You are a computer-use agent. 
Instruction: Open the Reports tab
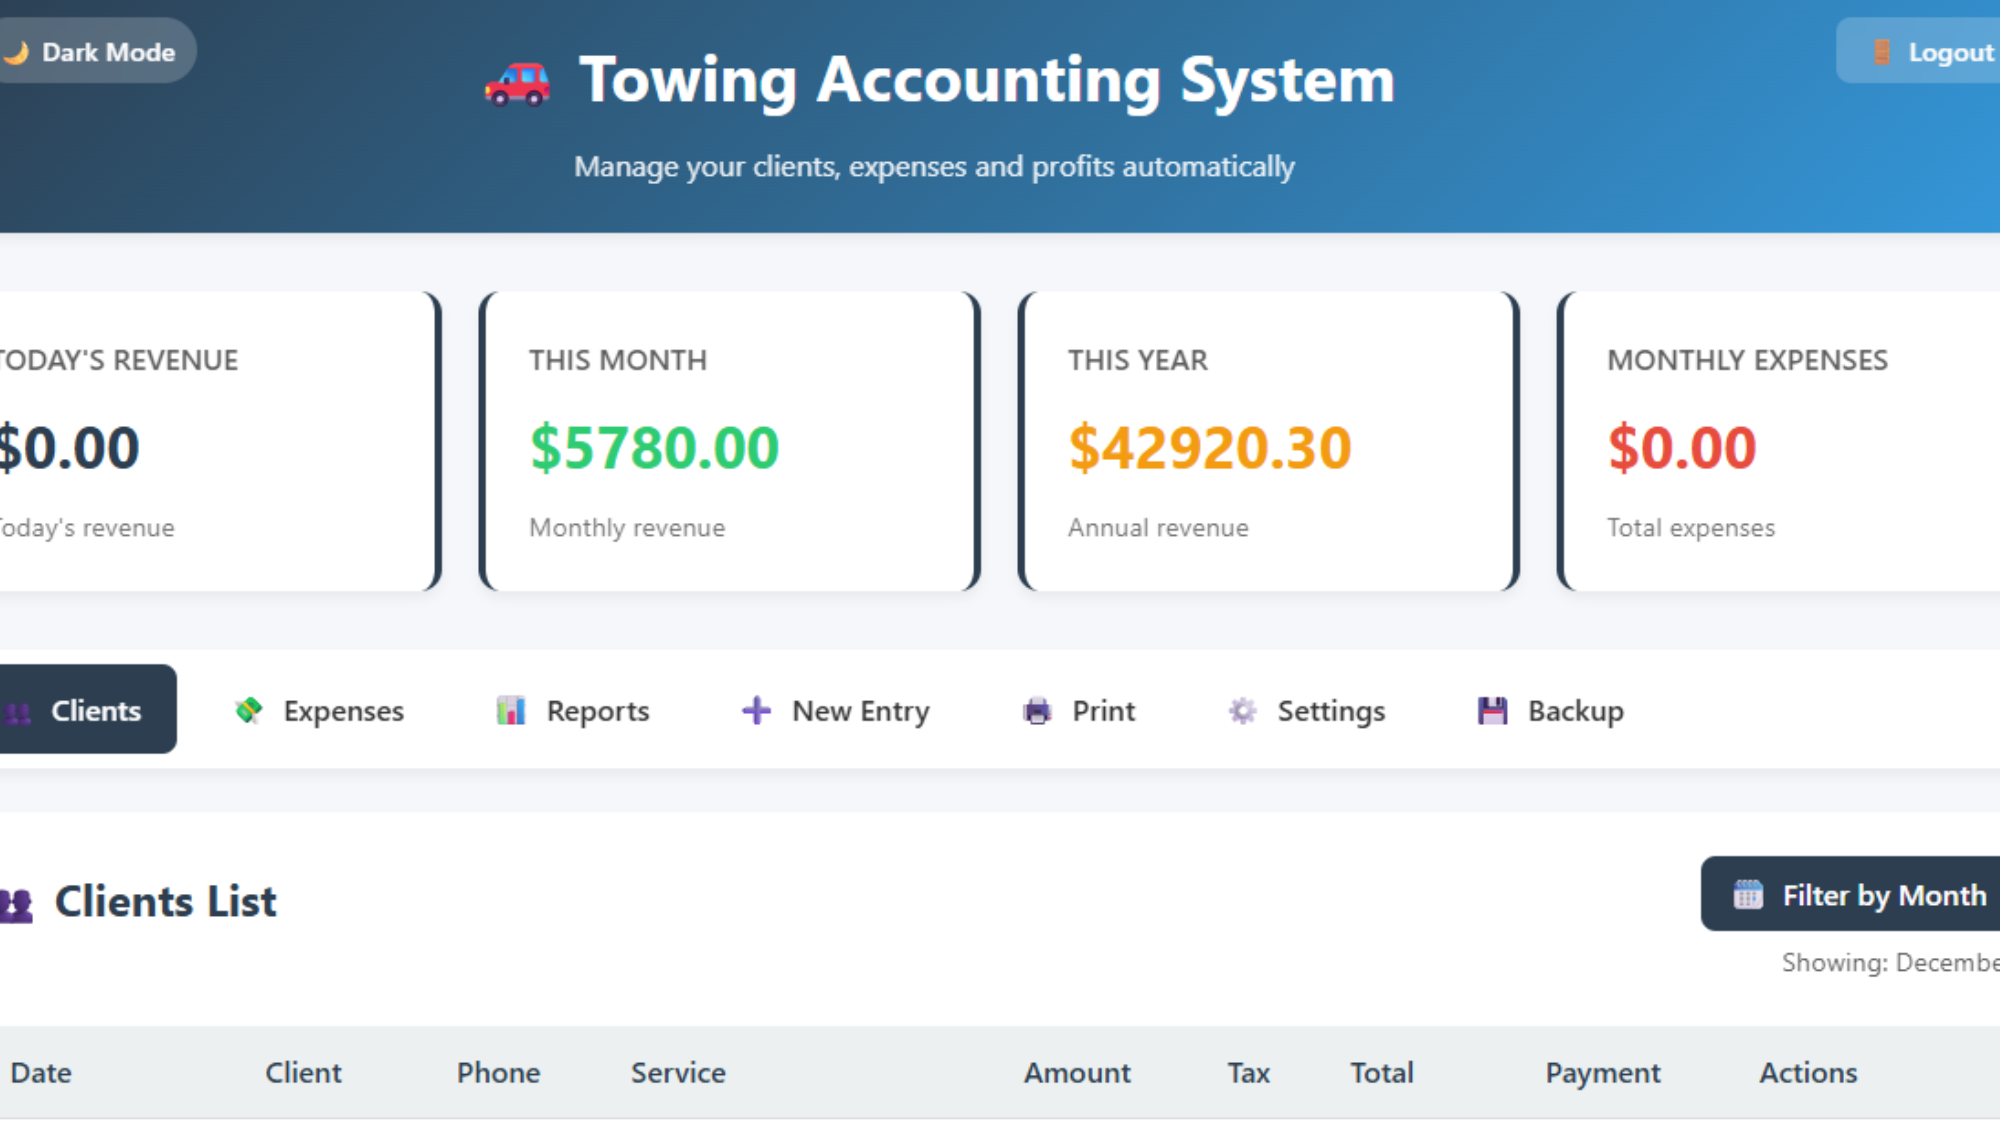click(x=573, y=710)
